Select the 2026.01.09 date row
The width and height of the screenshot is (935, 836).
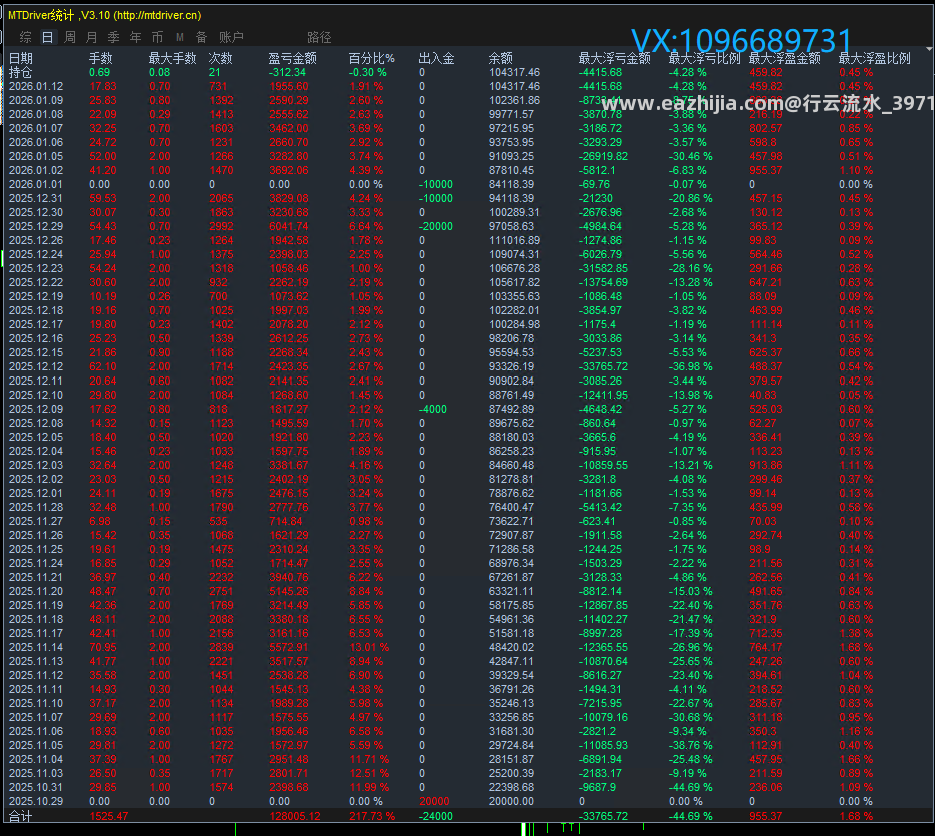coord(36,100)
